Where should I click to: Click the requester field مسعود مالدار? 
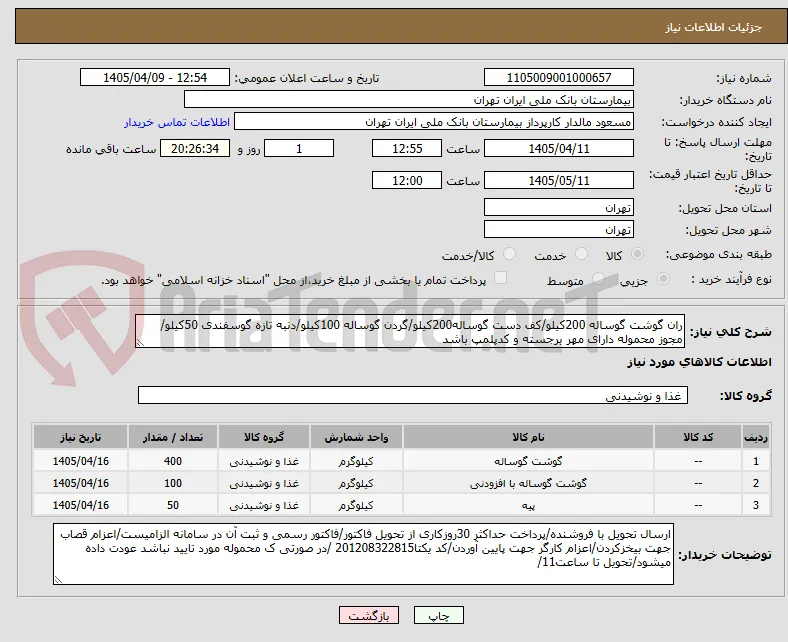point(434,122)
